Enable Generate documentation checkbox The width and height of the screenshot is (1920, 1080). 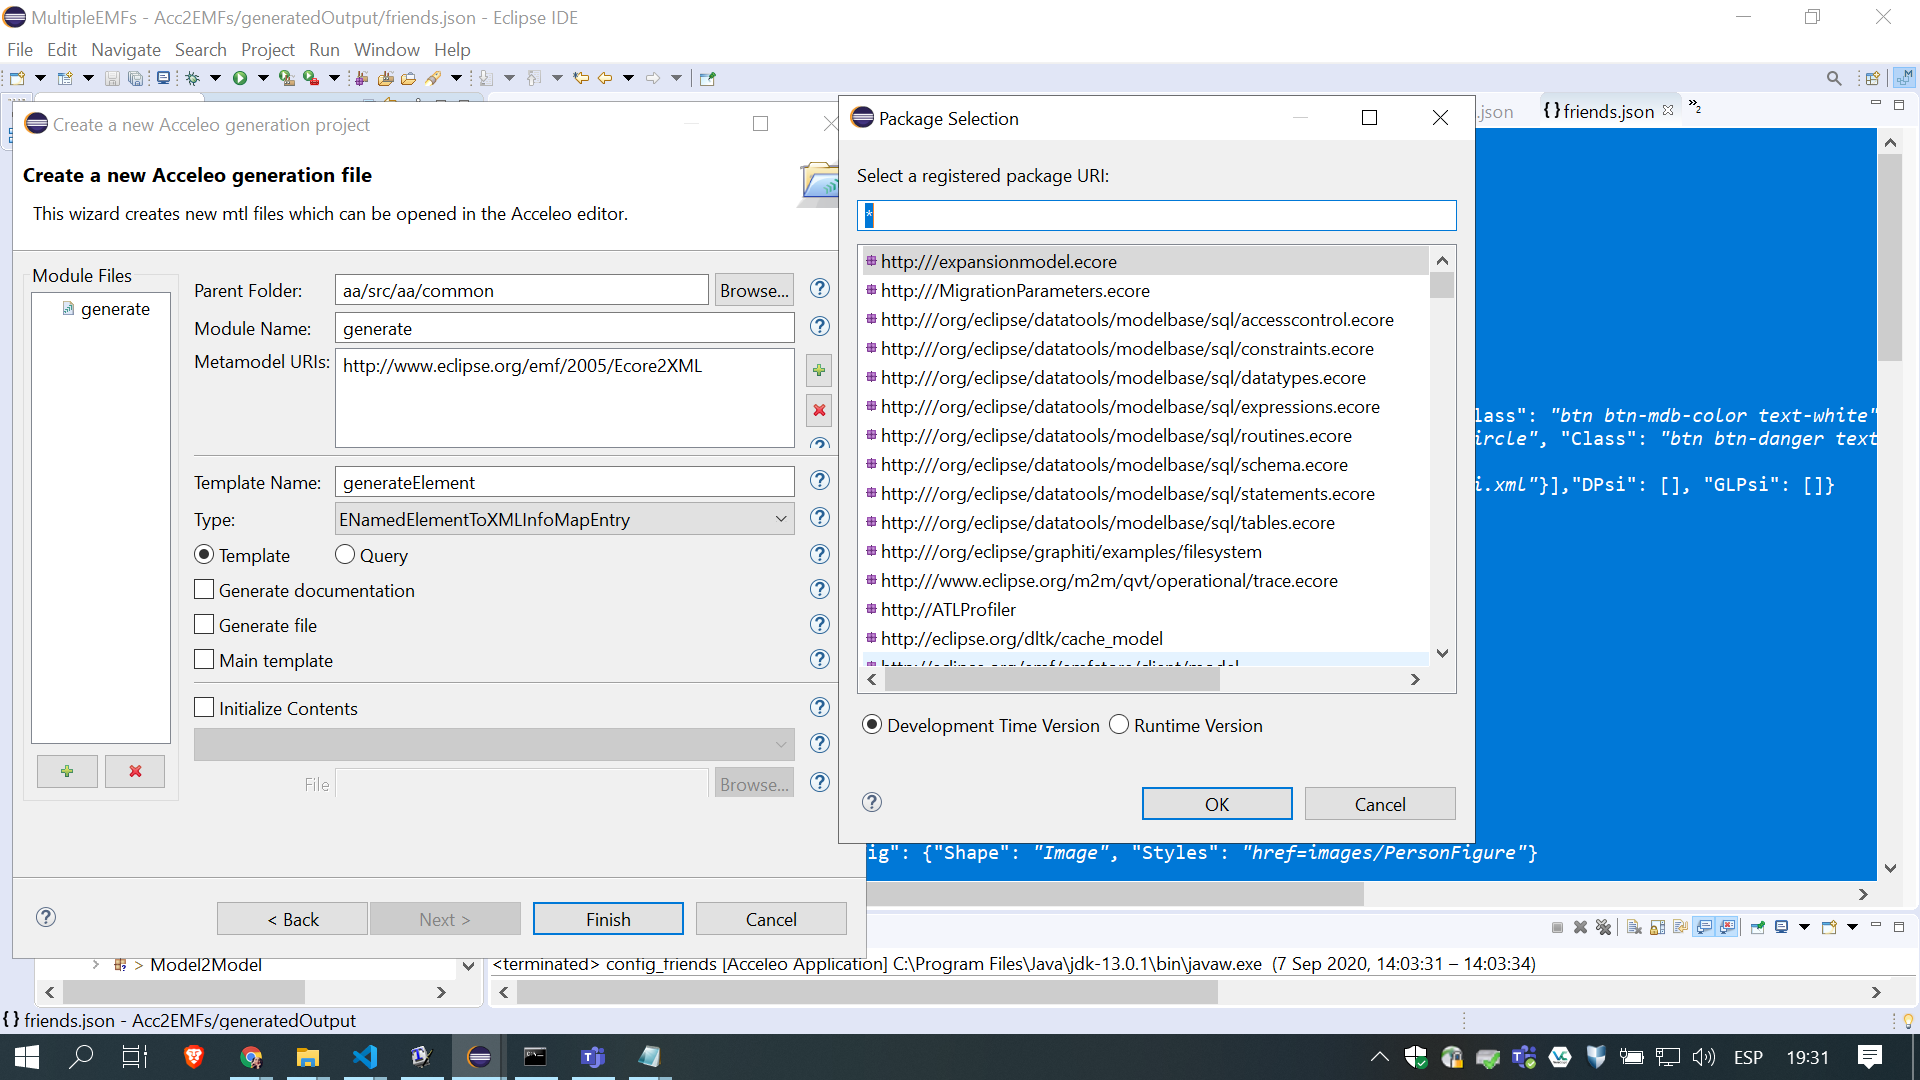point(204,590)
